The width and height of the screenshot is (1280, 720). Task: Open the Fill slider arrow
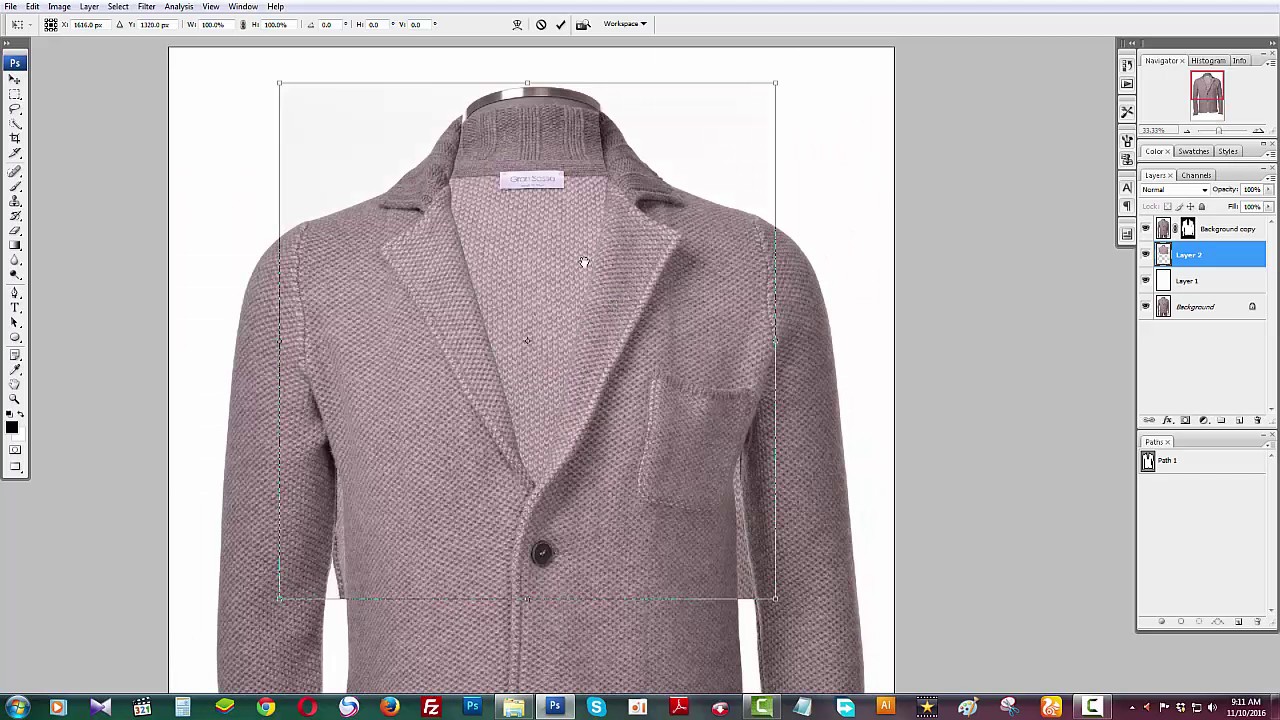(1268, 207)
